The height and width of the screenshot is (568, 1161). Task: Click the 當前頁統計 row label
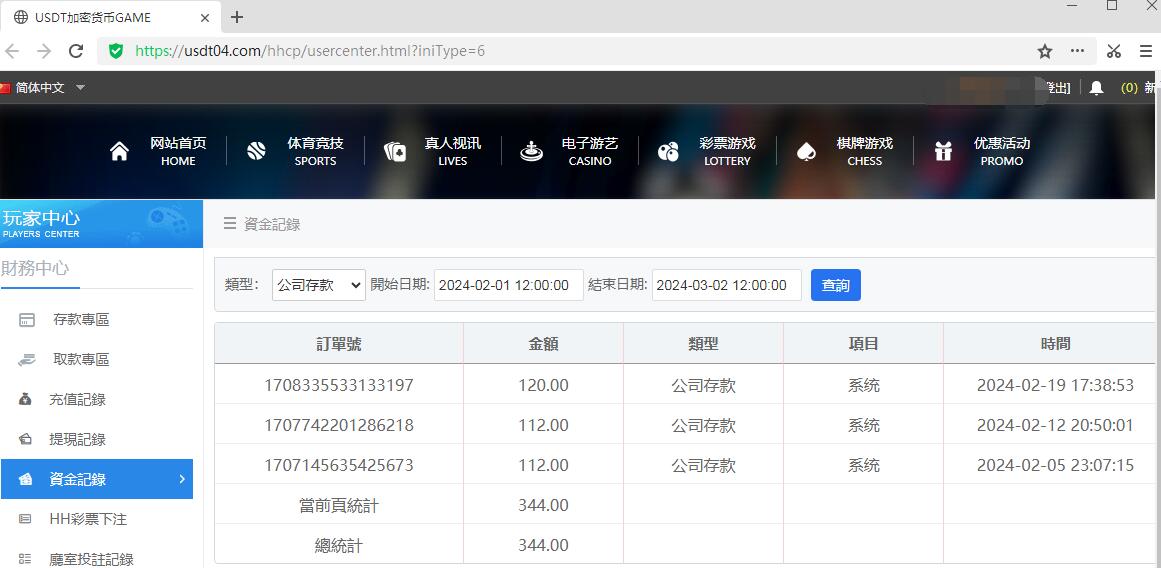(x=339, y=505)
